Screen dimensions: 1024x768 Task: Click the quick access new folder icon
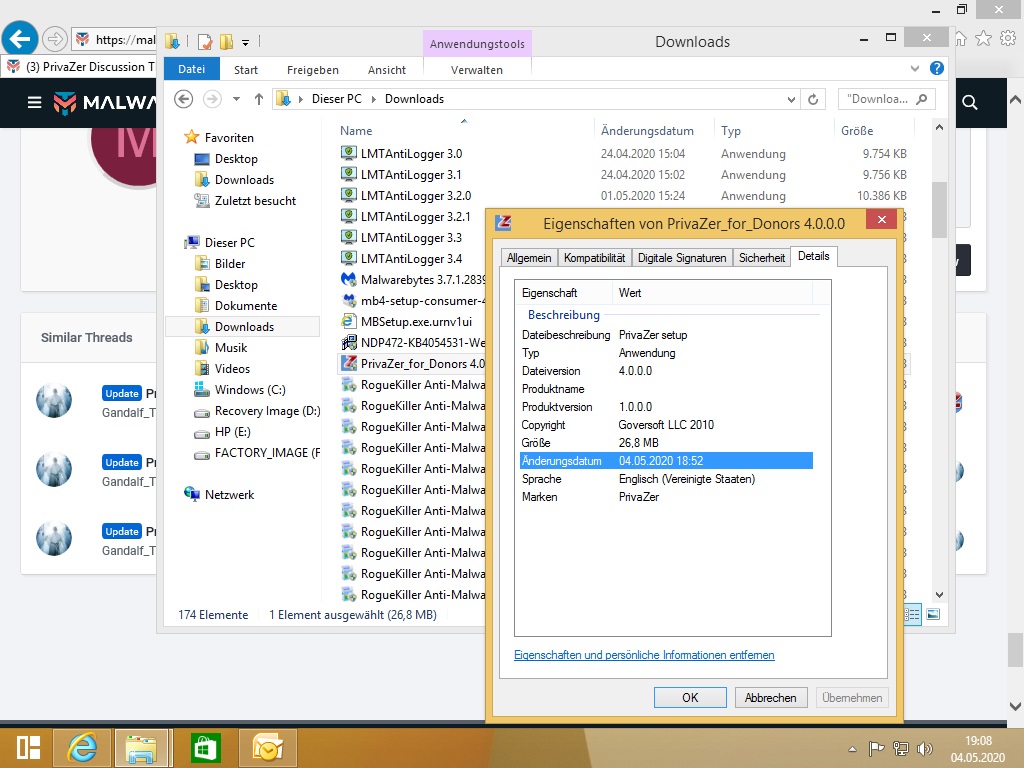(x=227, y=42)
